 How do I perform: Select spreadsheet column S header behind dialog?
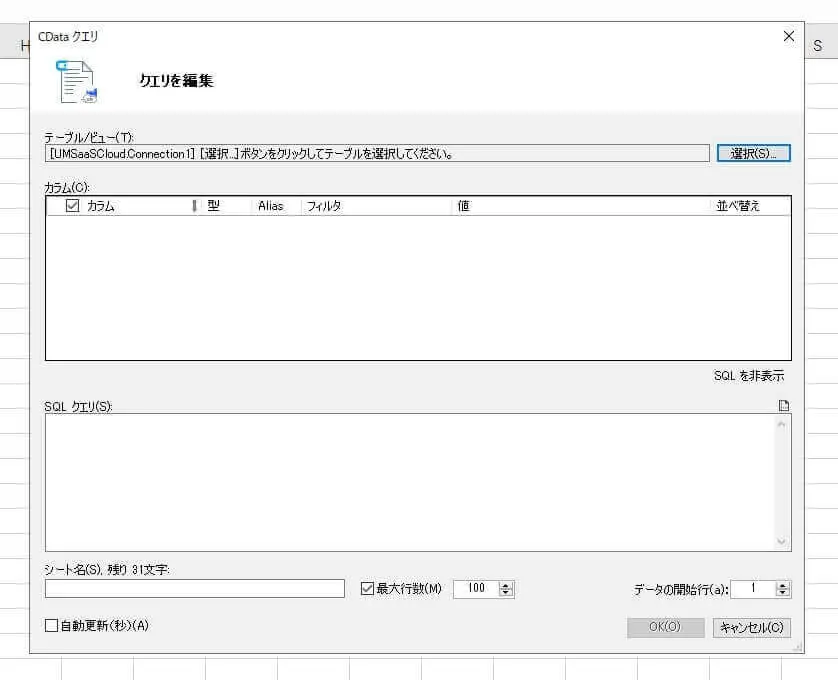pyautogui.click(x=818, y=46)
